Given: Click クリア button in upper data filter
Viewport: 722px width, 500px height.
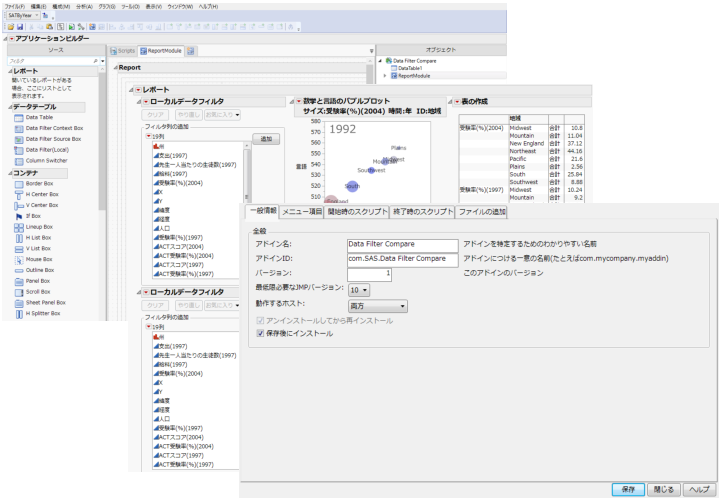Looking at the screenshot, I should 155,115.
